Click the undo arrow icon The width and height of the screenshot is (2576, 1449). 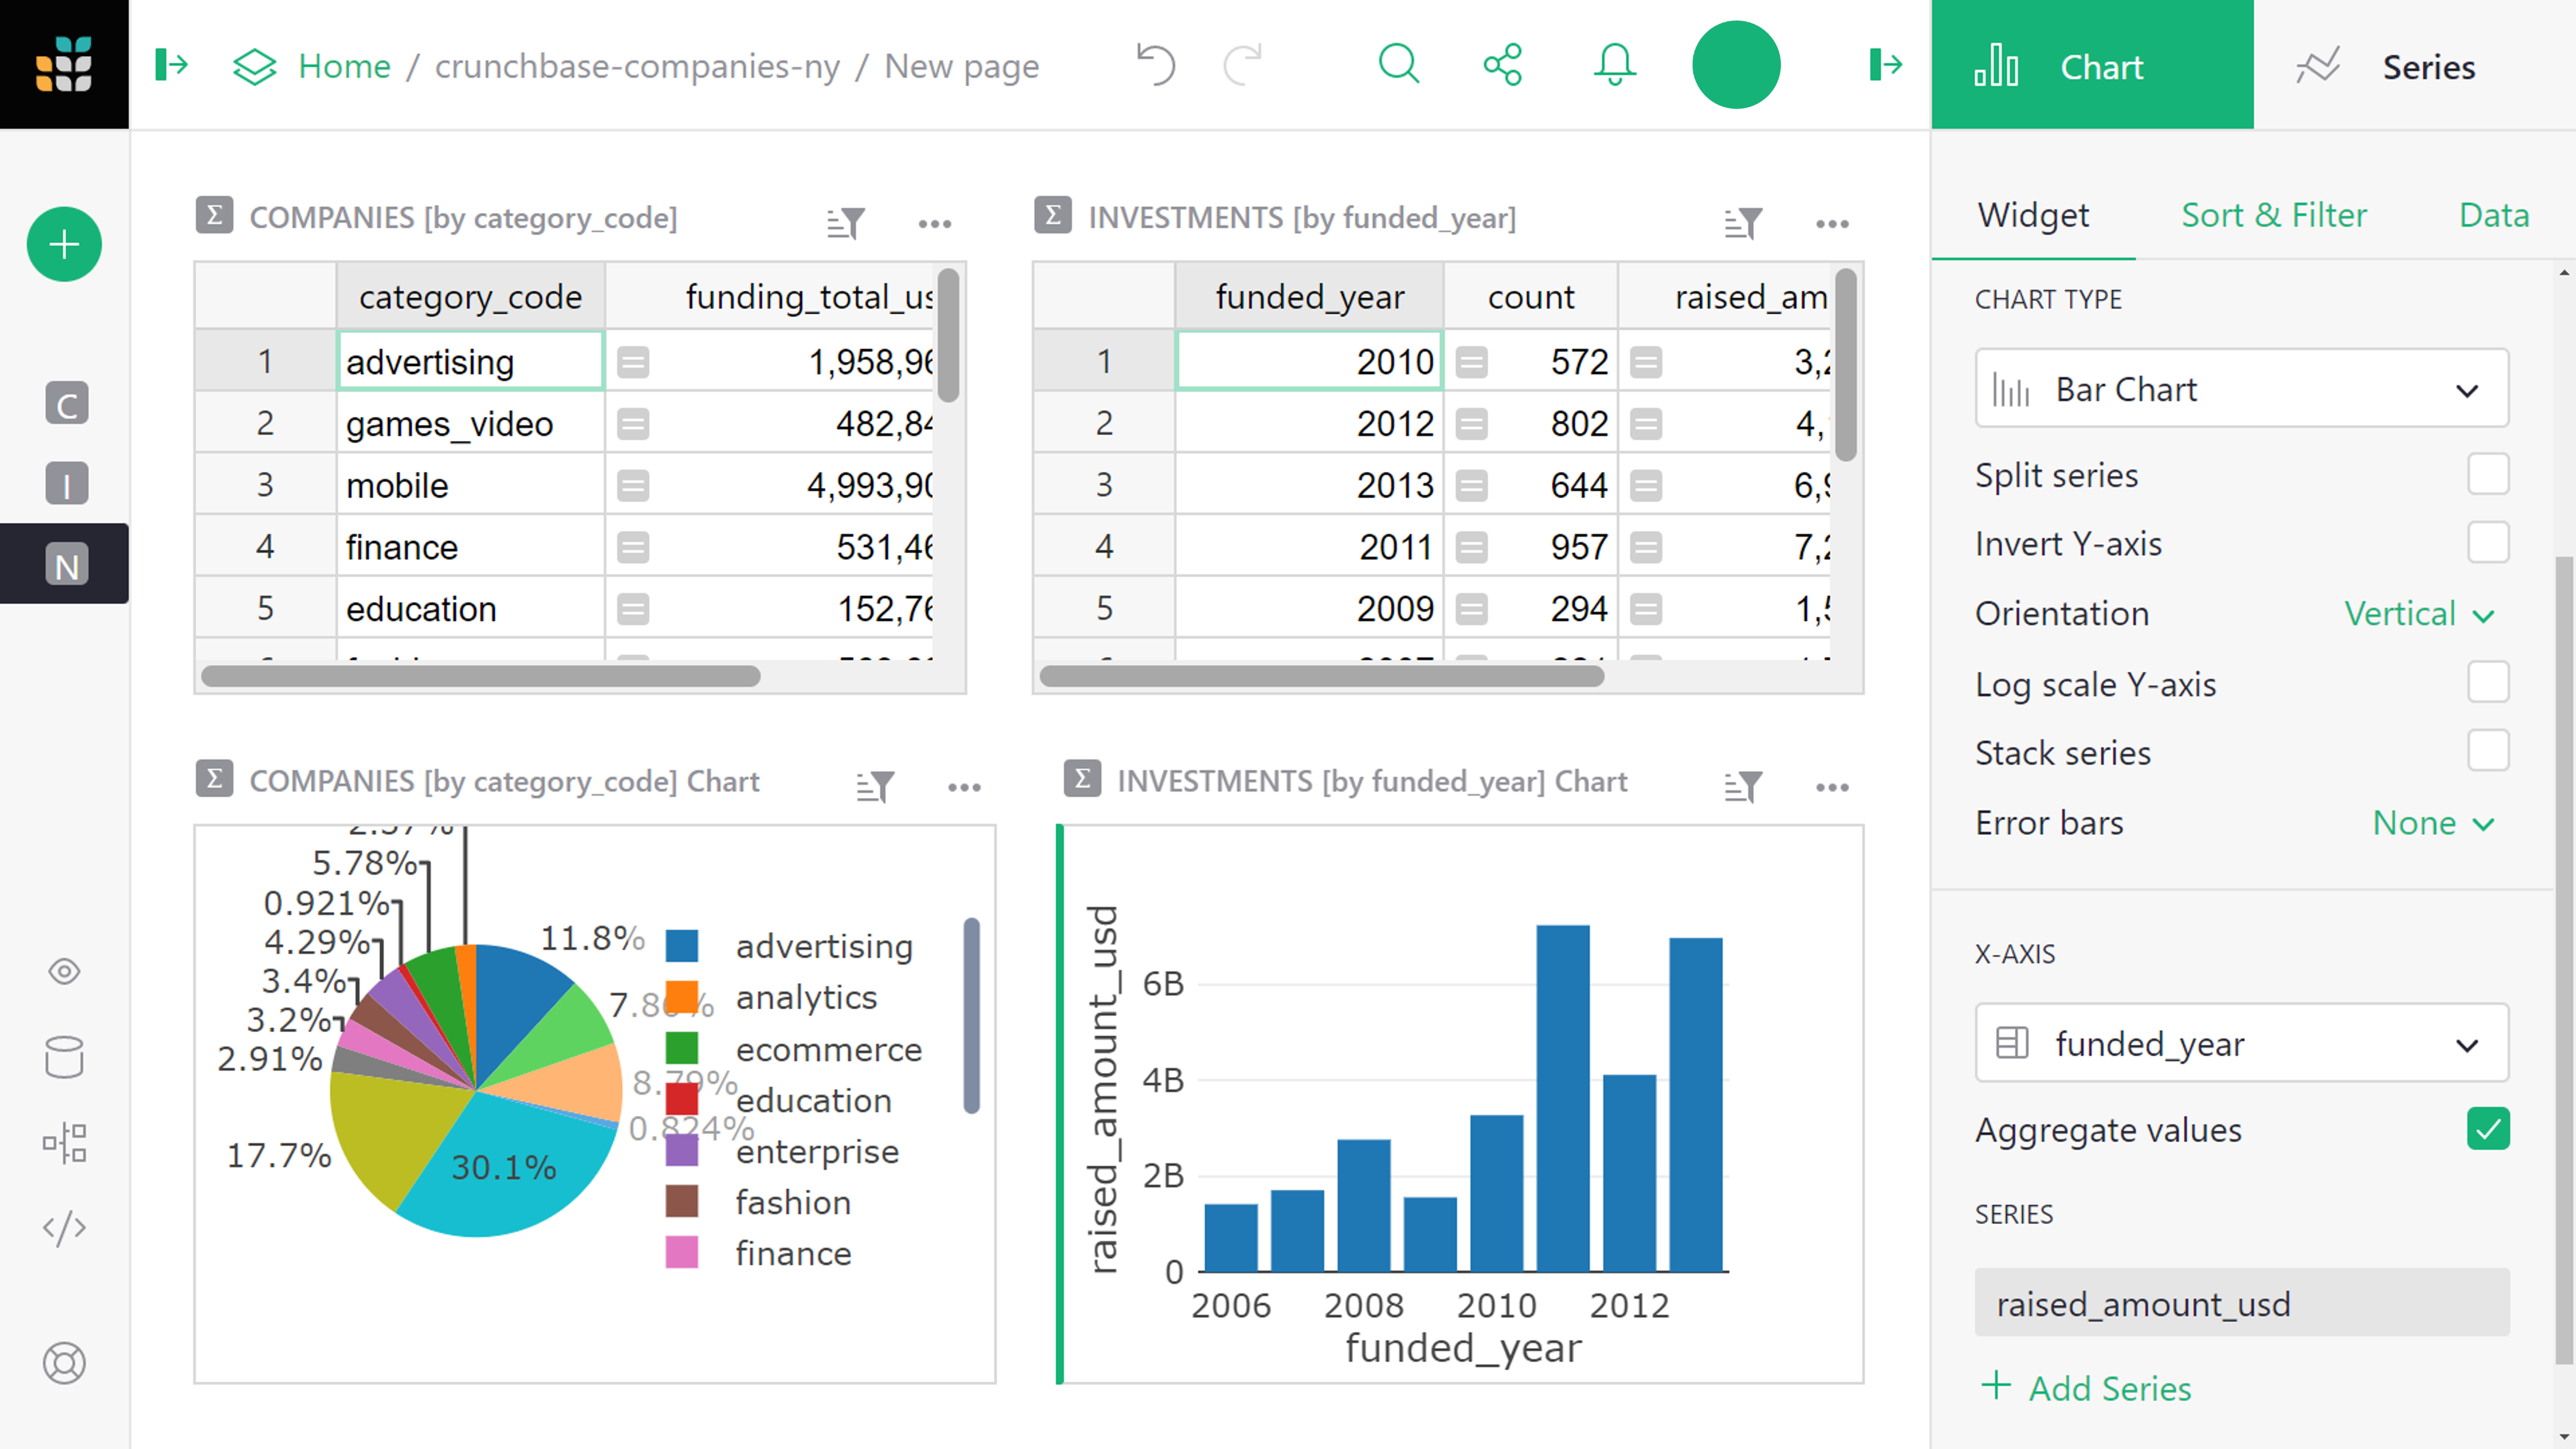coord(1155,66)
